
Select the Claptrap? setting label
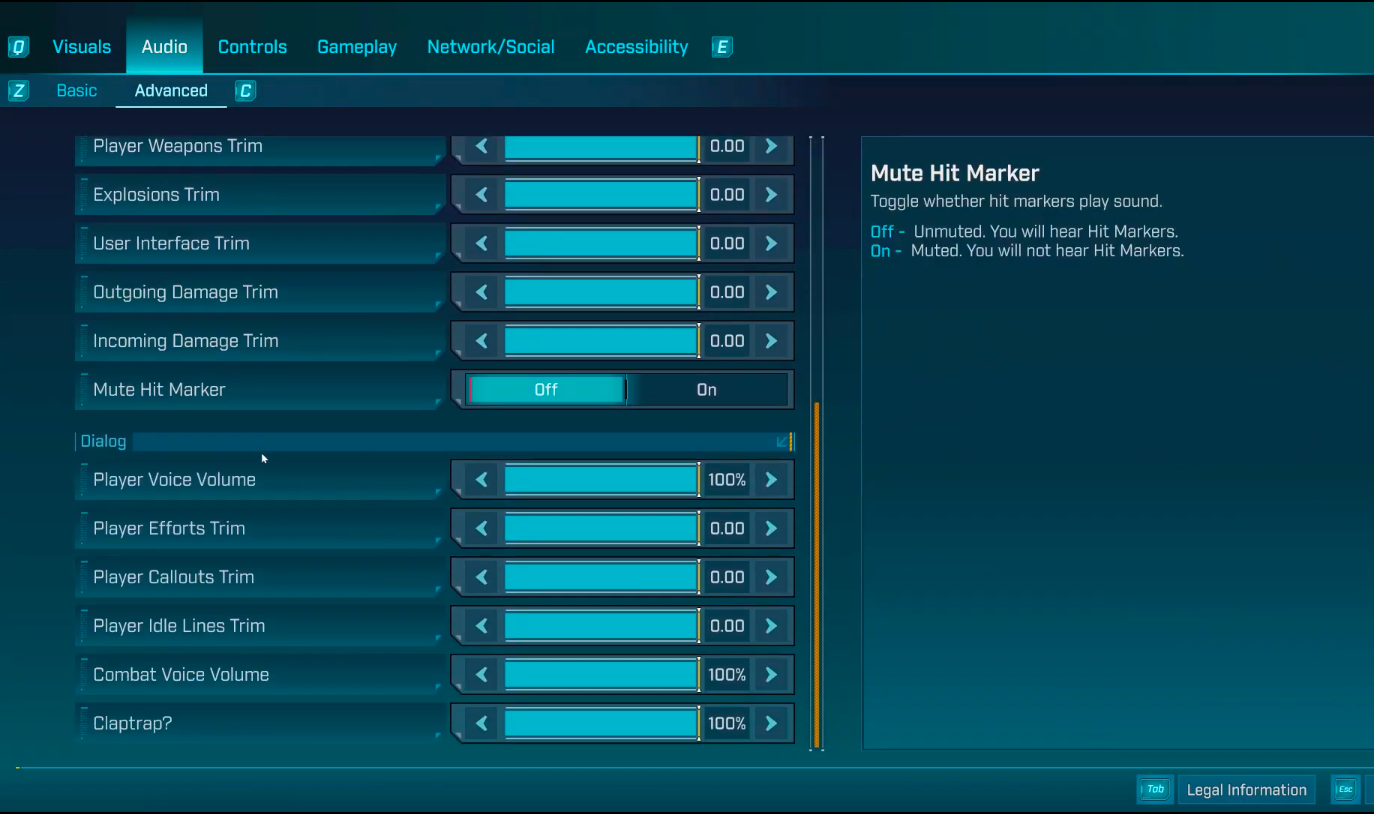point(261,723)
